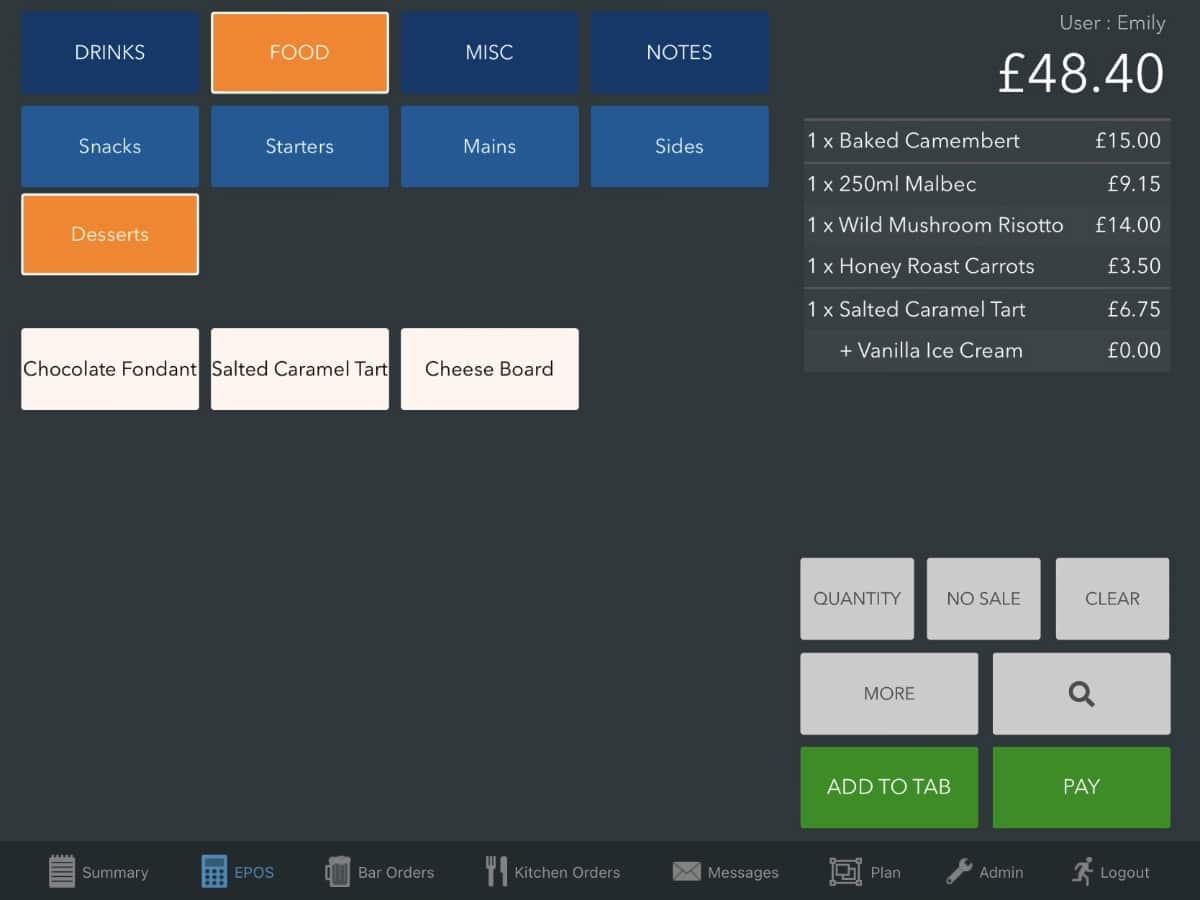1200x900 pixels.
Task: Select the 250ml Malbec order line
Action: 987,184
